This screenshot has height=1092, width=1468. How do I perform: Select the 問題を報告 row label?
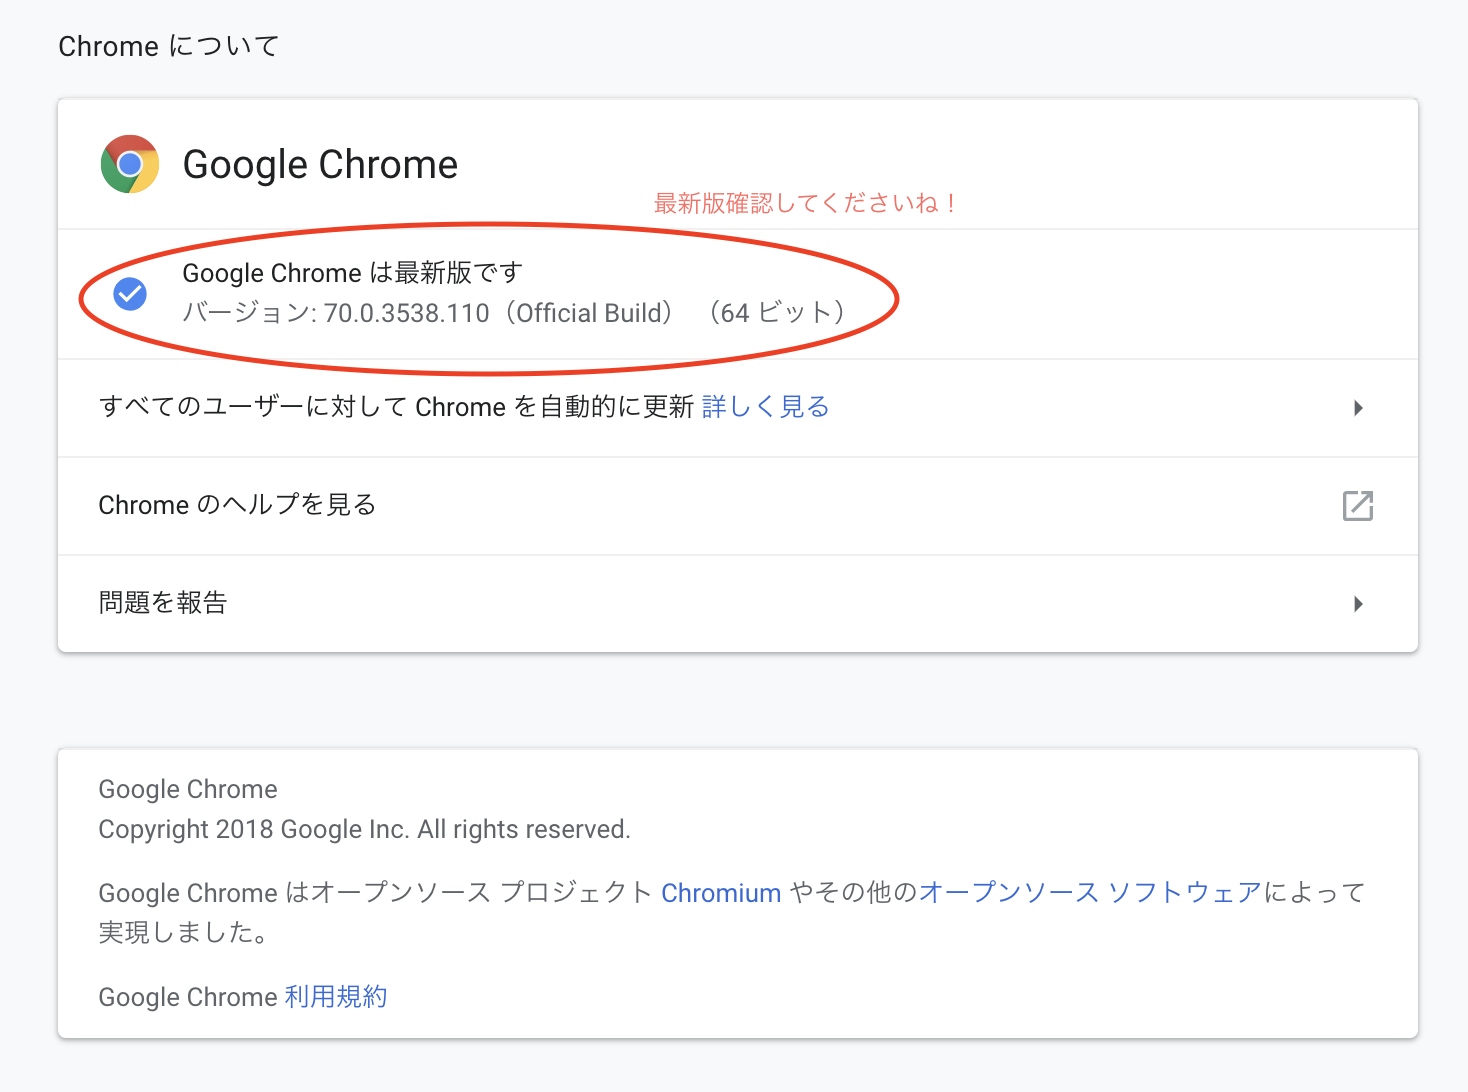pos(163,603)
